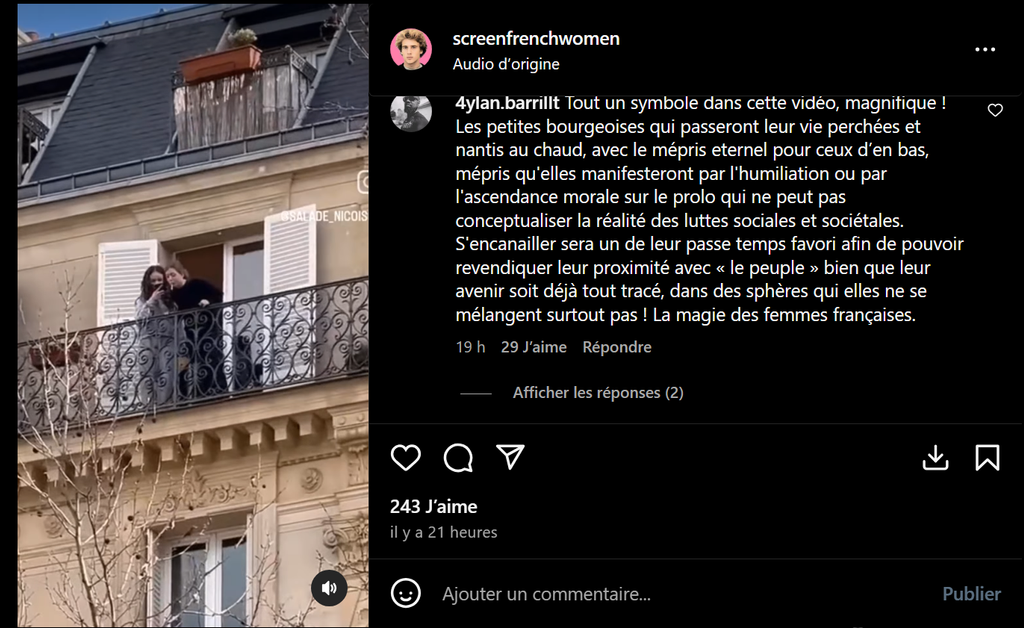
Task: Mute the video with the speaker button
Action: click(329, 588)
